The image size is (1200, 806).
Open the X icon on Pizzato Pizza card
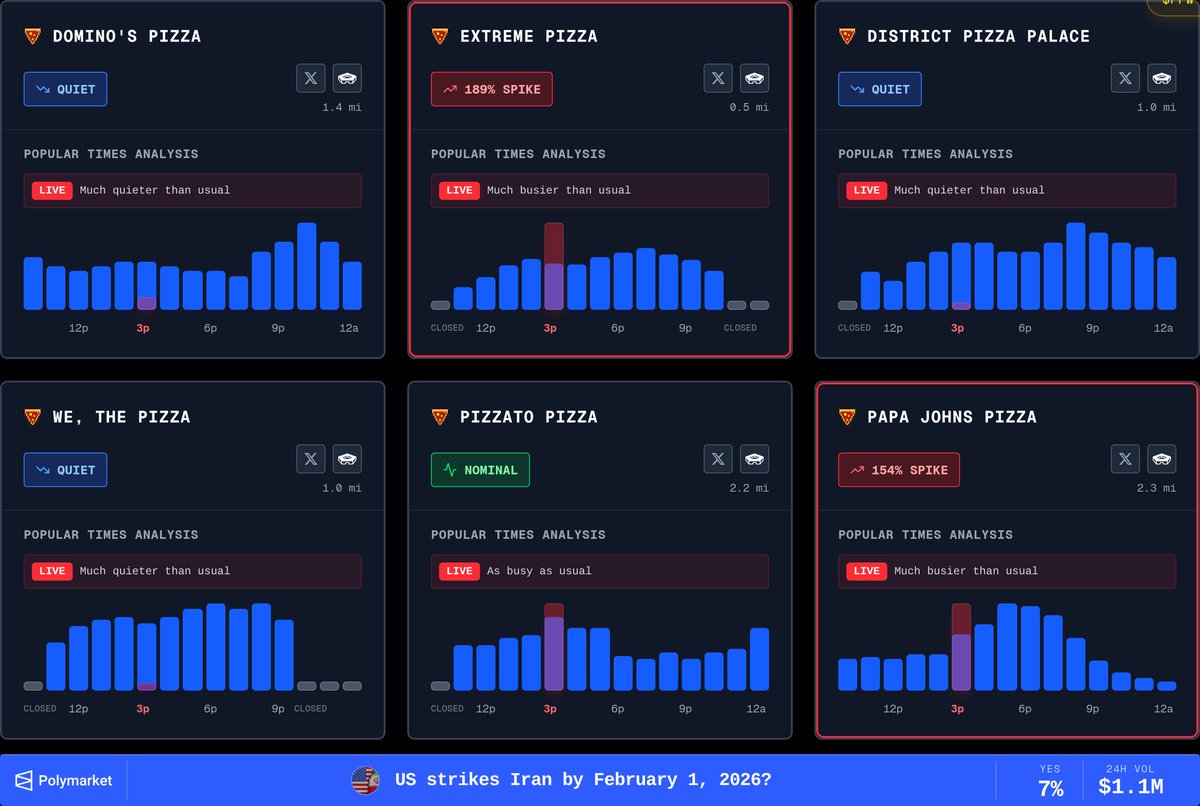click(718, 459)
